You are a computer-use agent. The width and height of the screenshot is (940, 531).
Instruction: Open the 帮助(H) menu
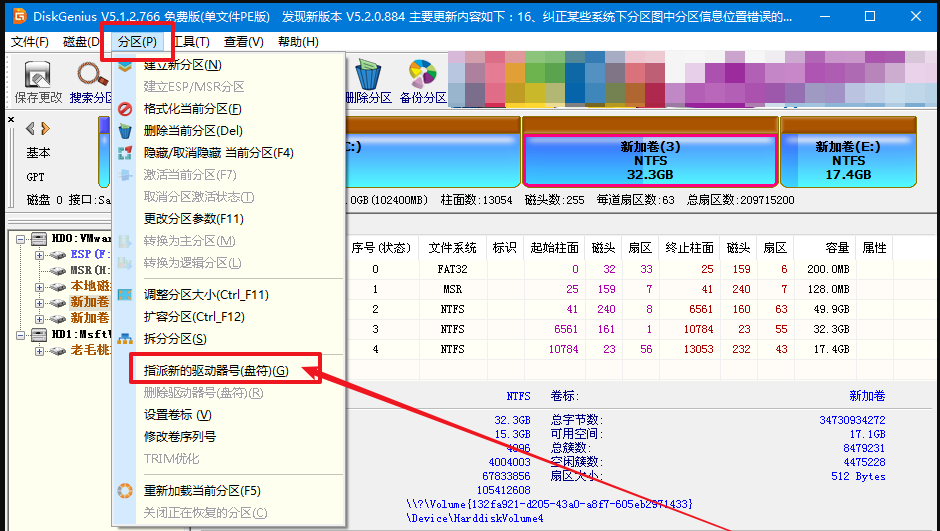[298, 42]
